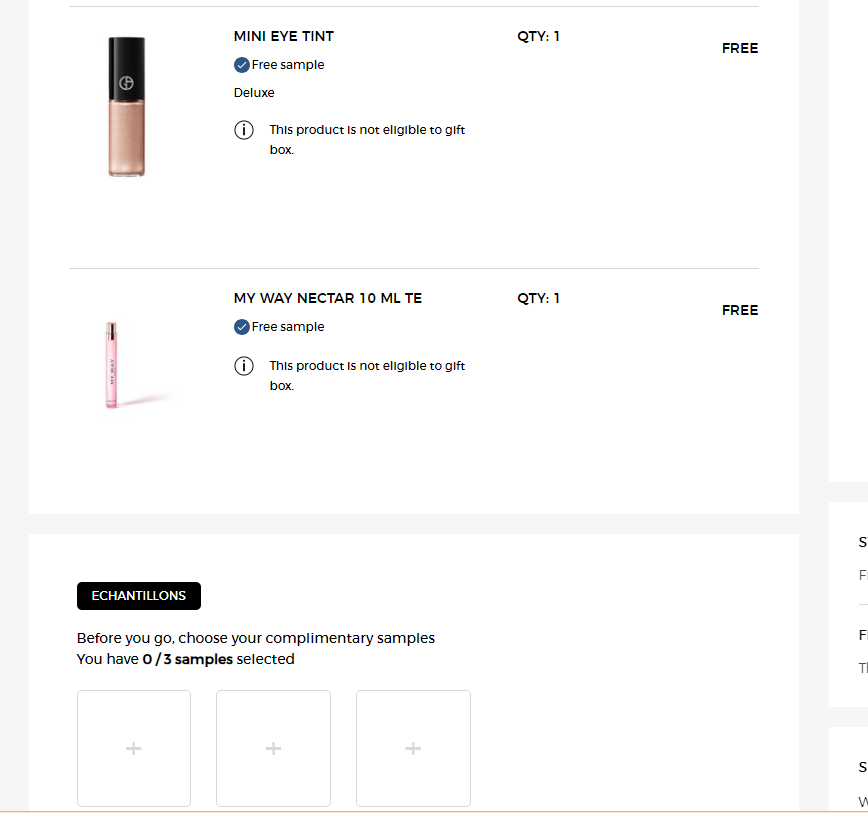
Task: Click the FREE price for Mini Eye Tint
Action: (x=740, y=48)
